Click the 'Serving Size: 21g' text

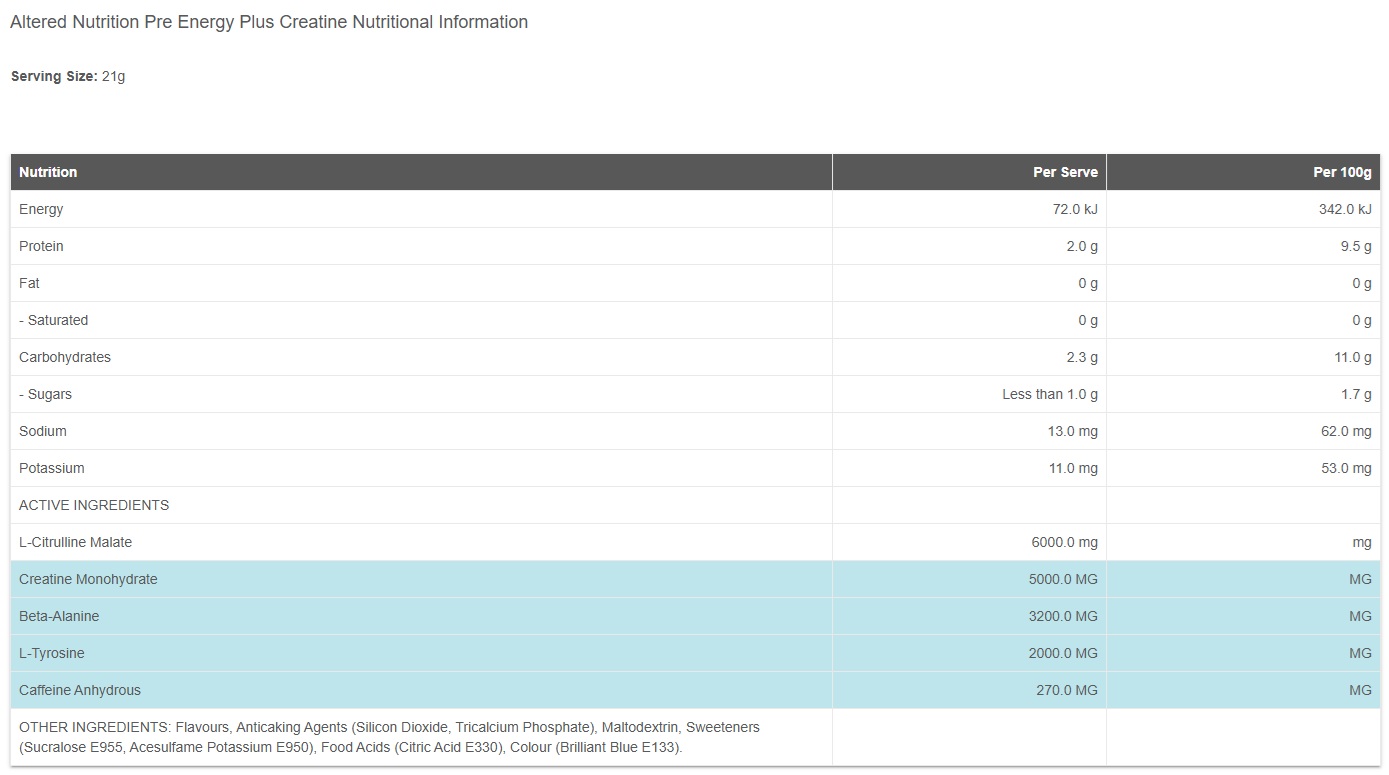(x=68, y=77)
